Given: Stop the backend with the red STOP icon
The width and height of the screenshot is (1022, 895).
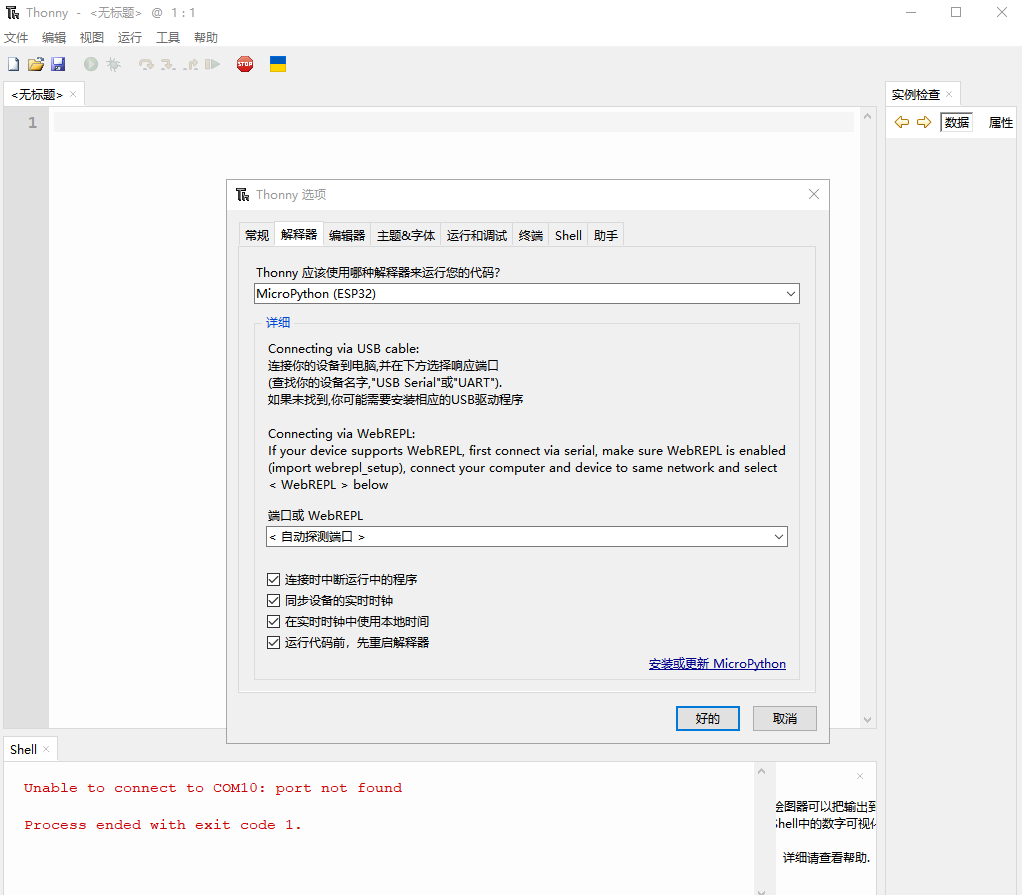Looking at the screenshot, I should (245, 64).
